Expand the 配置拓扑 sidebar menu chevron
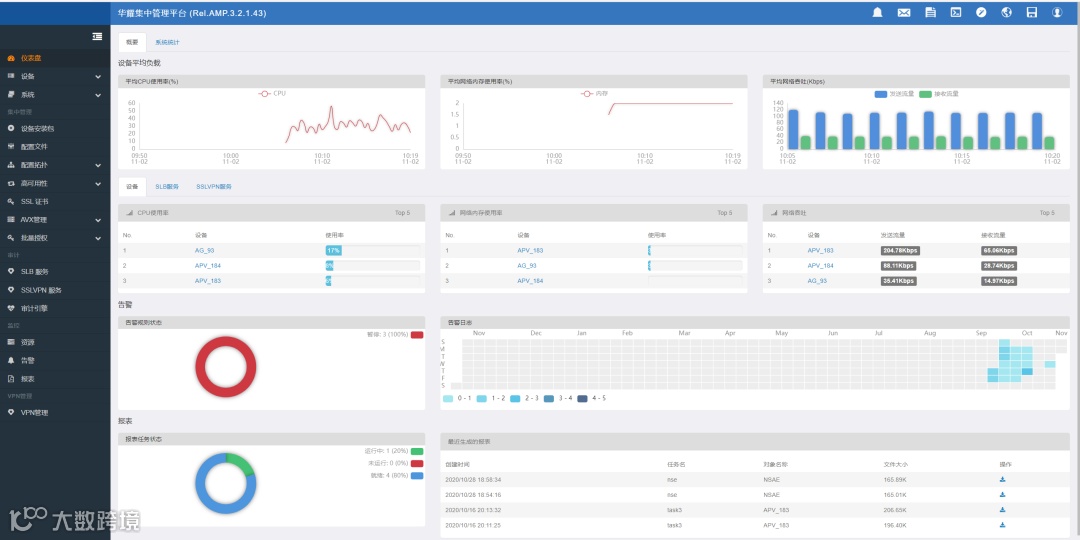This screenshot has height=540, width=1080. pyautogui.click(x=98, y=165)
